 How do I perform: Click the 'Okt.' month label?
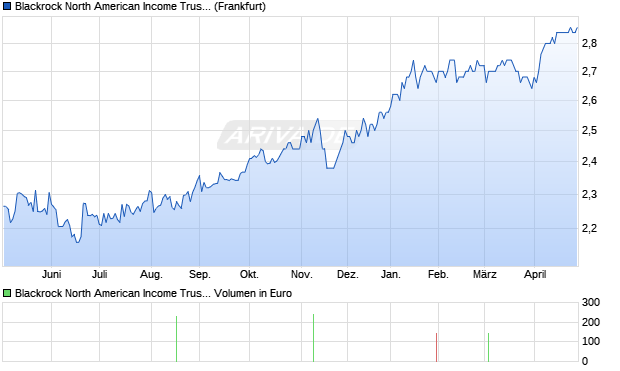[x=250, y=274]
